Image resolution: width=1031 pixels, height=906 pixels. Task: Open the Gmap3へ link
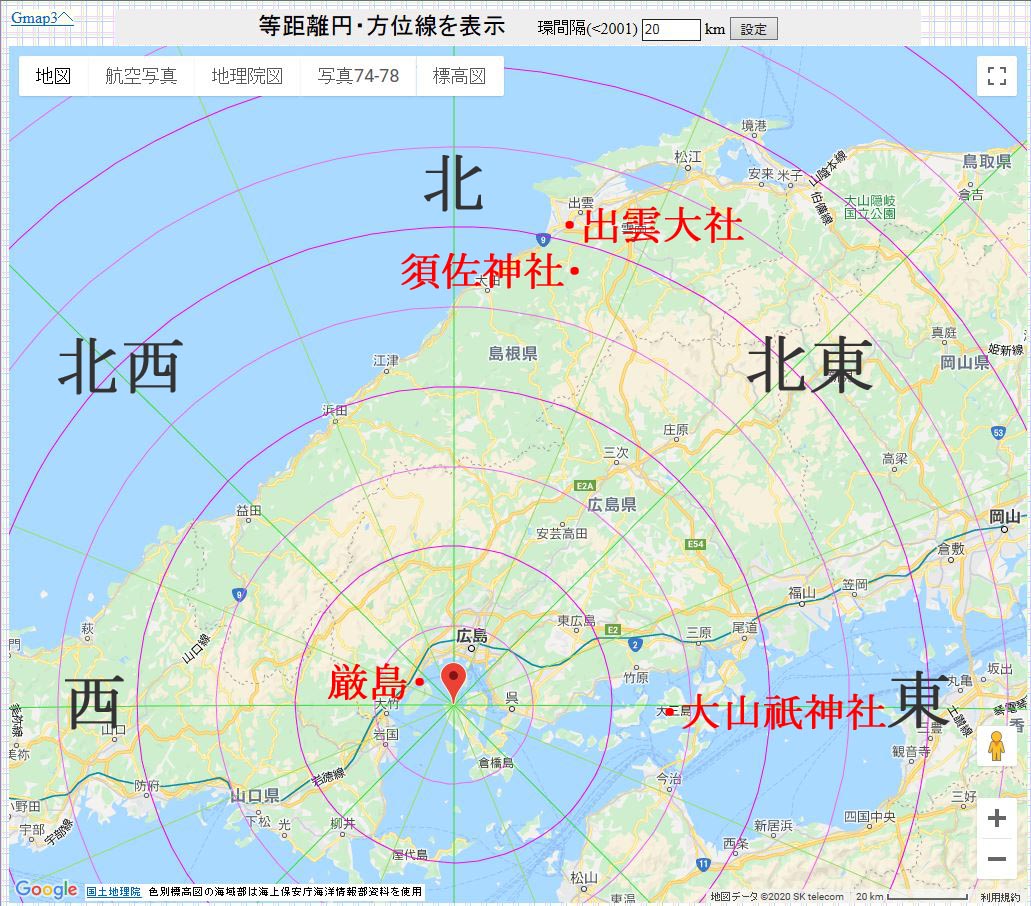tap(42, 18)
